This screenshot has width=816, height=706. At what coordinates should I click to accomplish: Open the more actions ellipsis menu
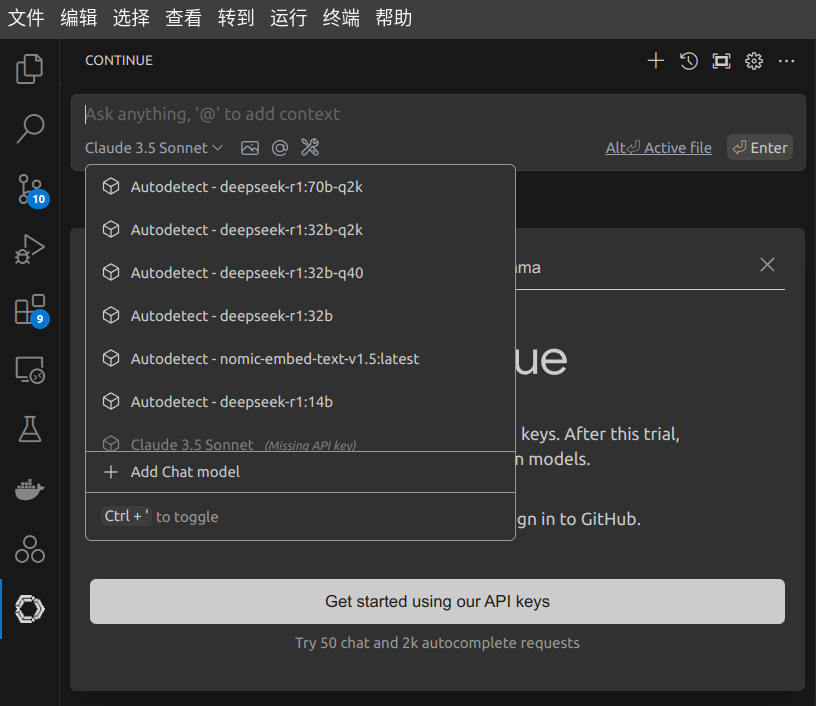[786, 61]
